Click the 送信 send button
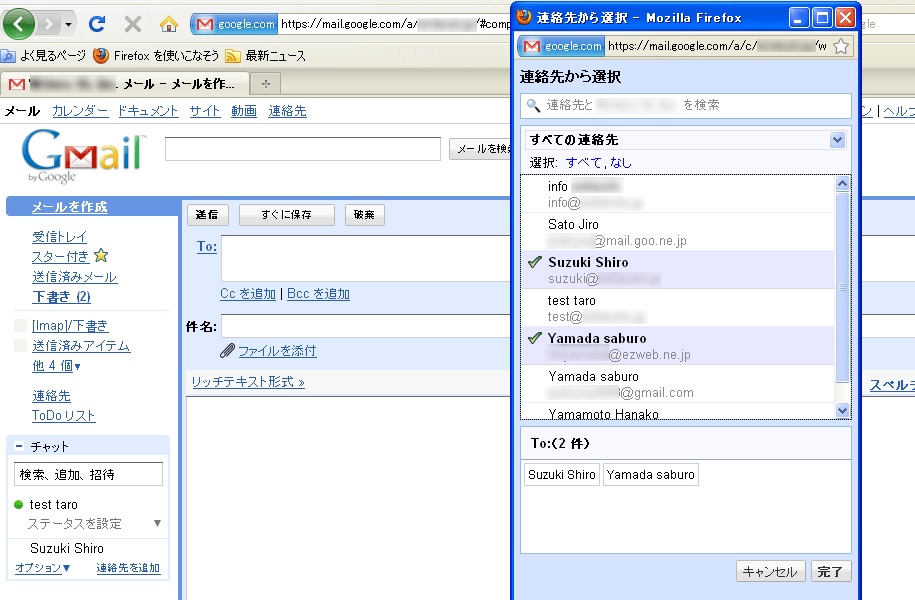The height and width of the screenshot is (600, 915). coord(207,215)
